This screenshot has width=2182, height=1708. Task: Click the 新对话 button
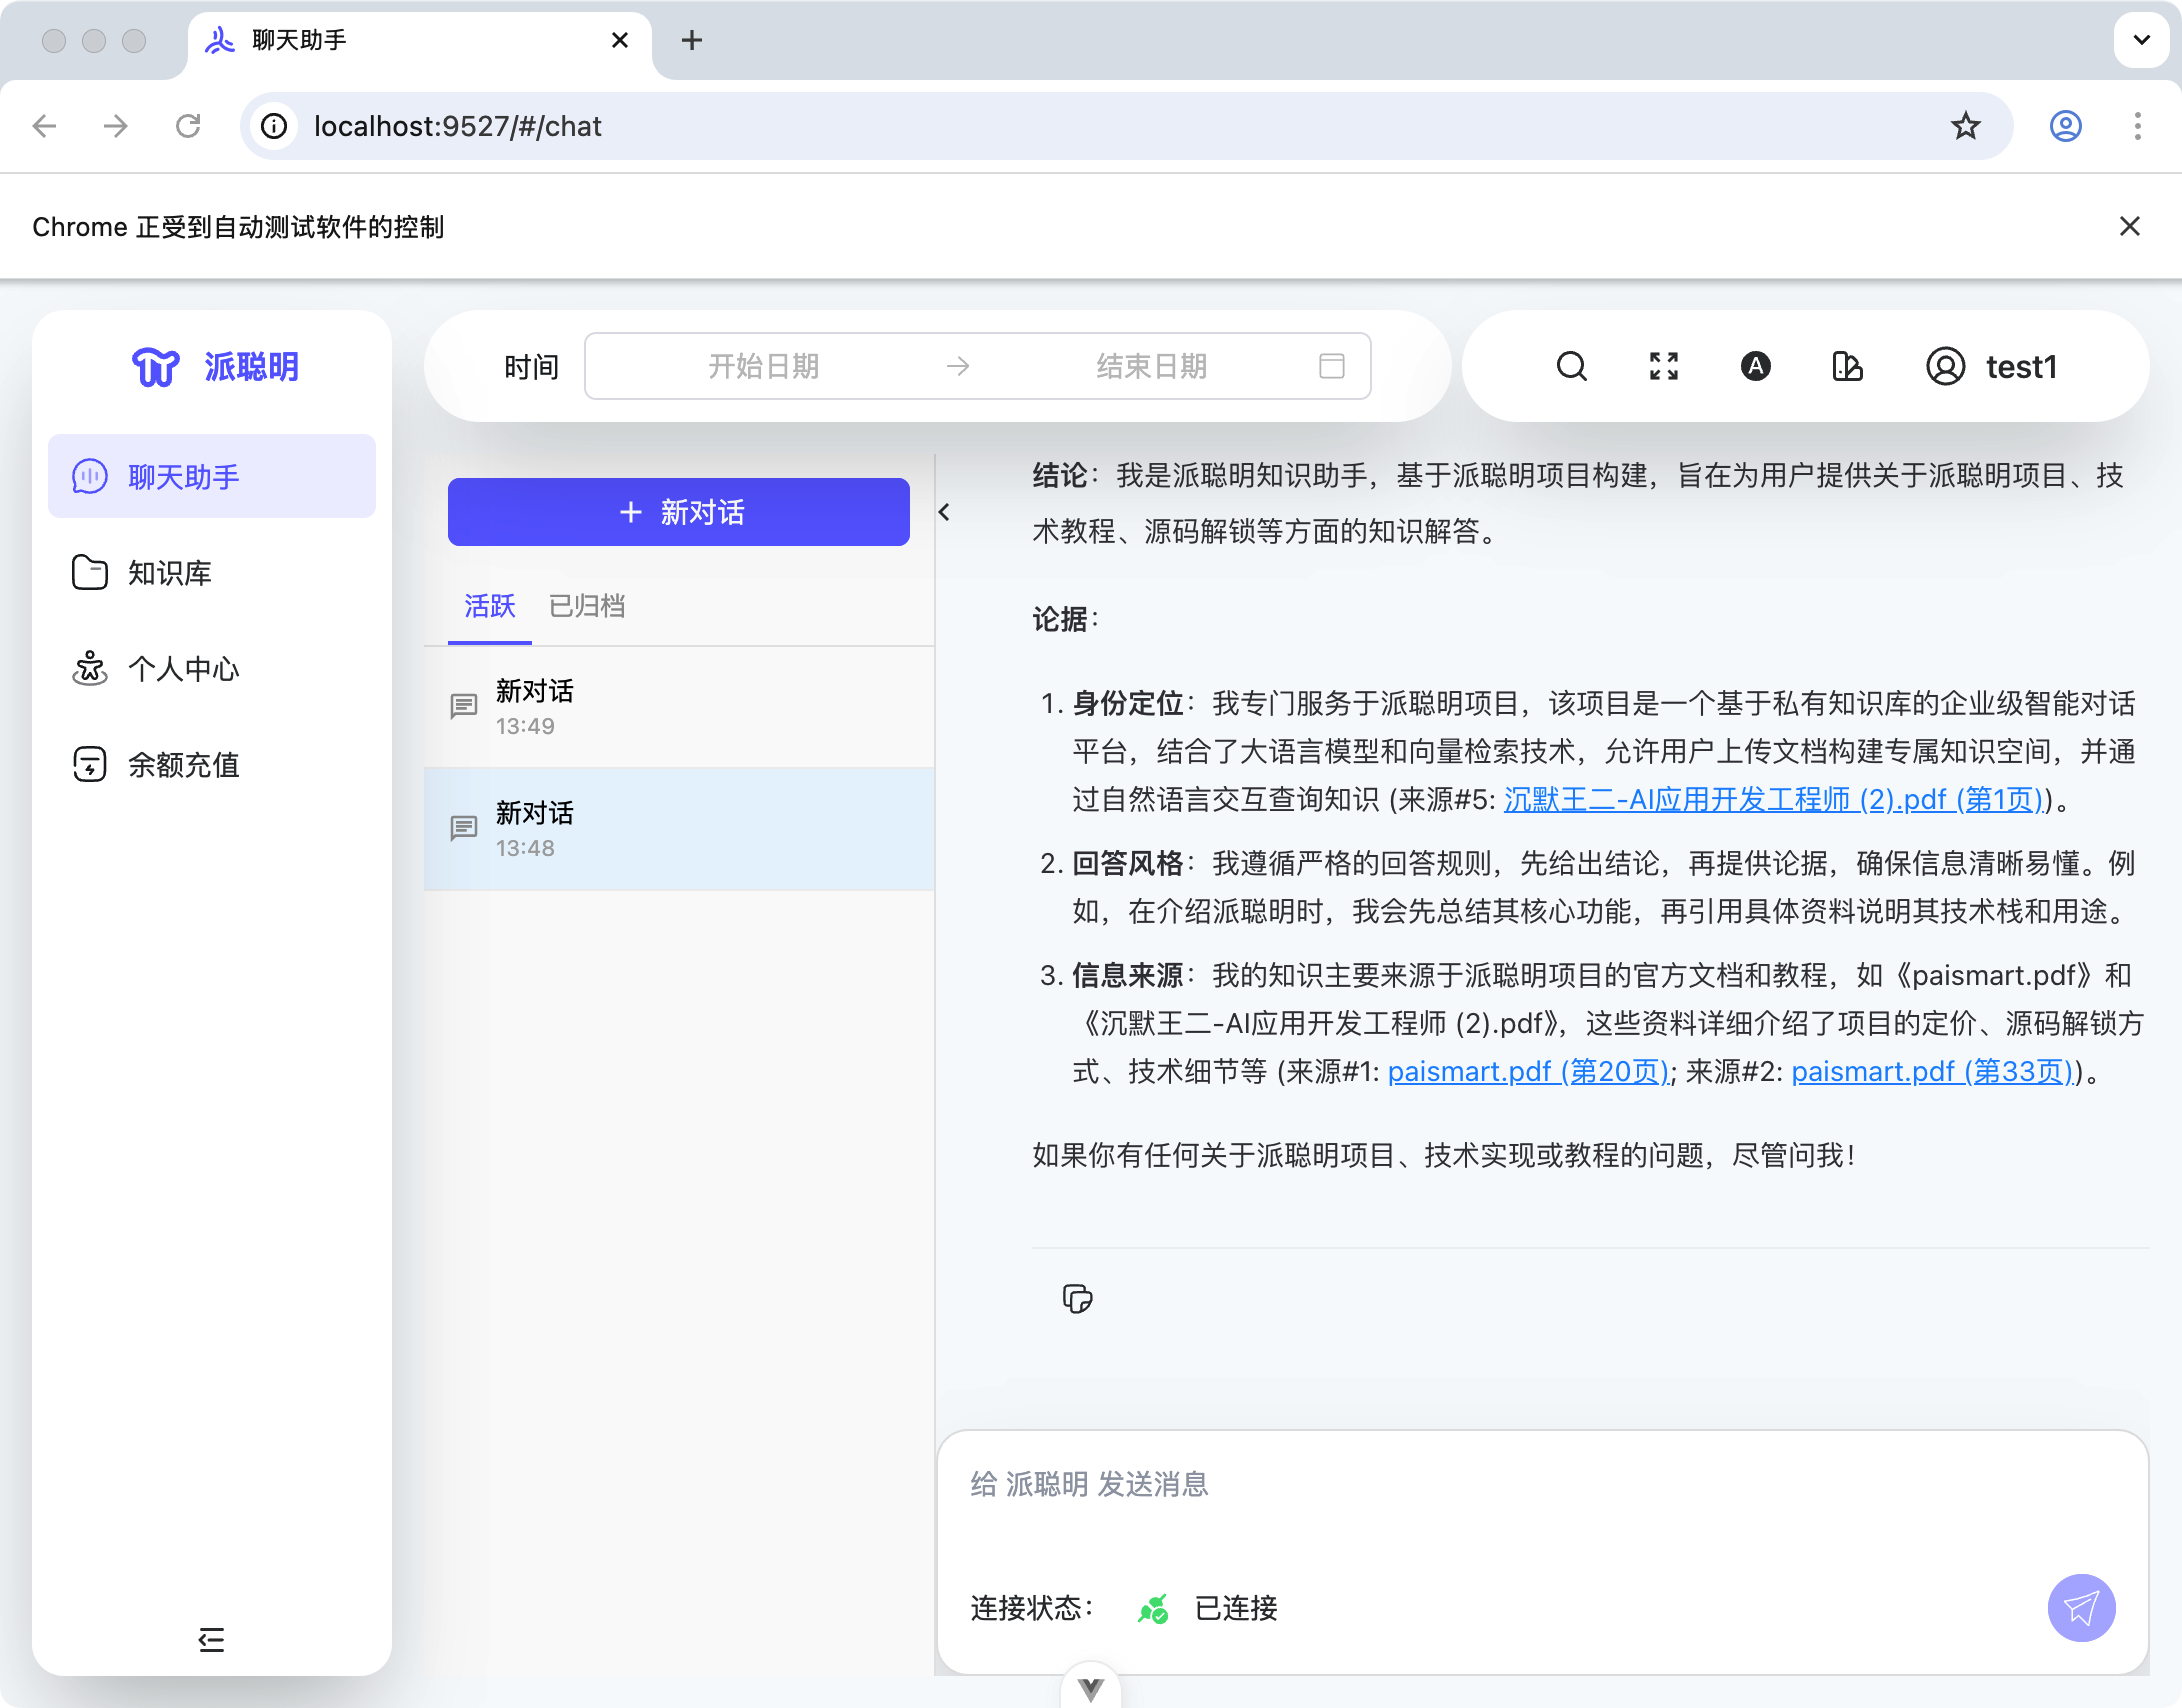pyautogui.click(x=678, y=512)
